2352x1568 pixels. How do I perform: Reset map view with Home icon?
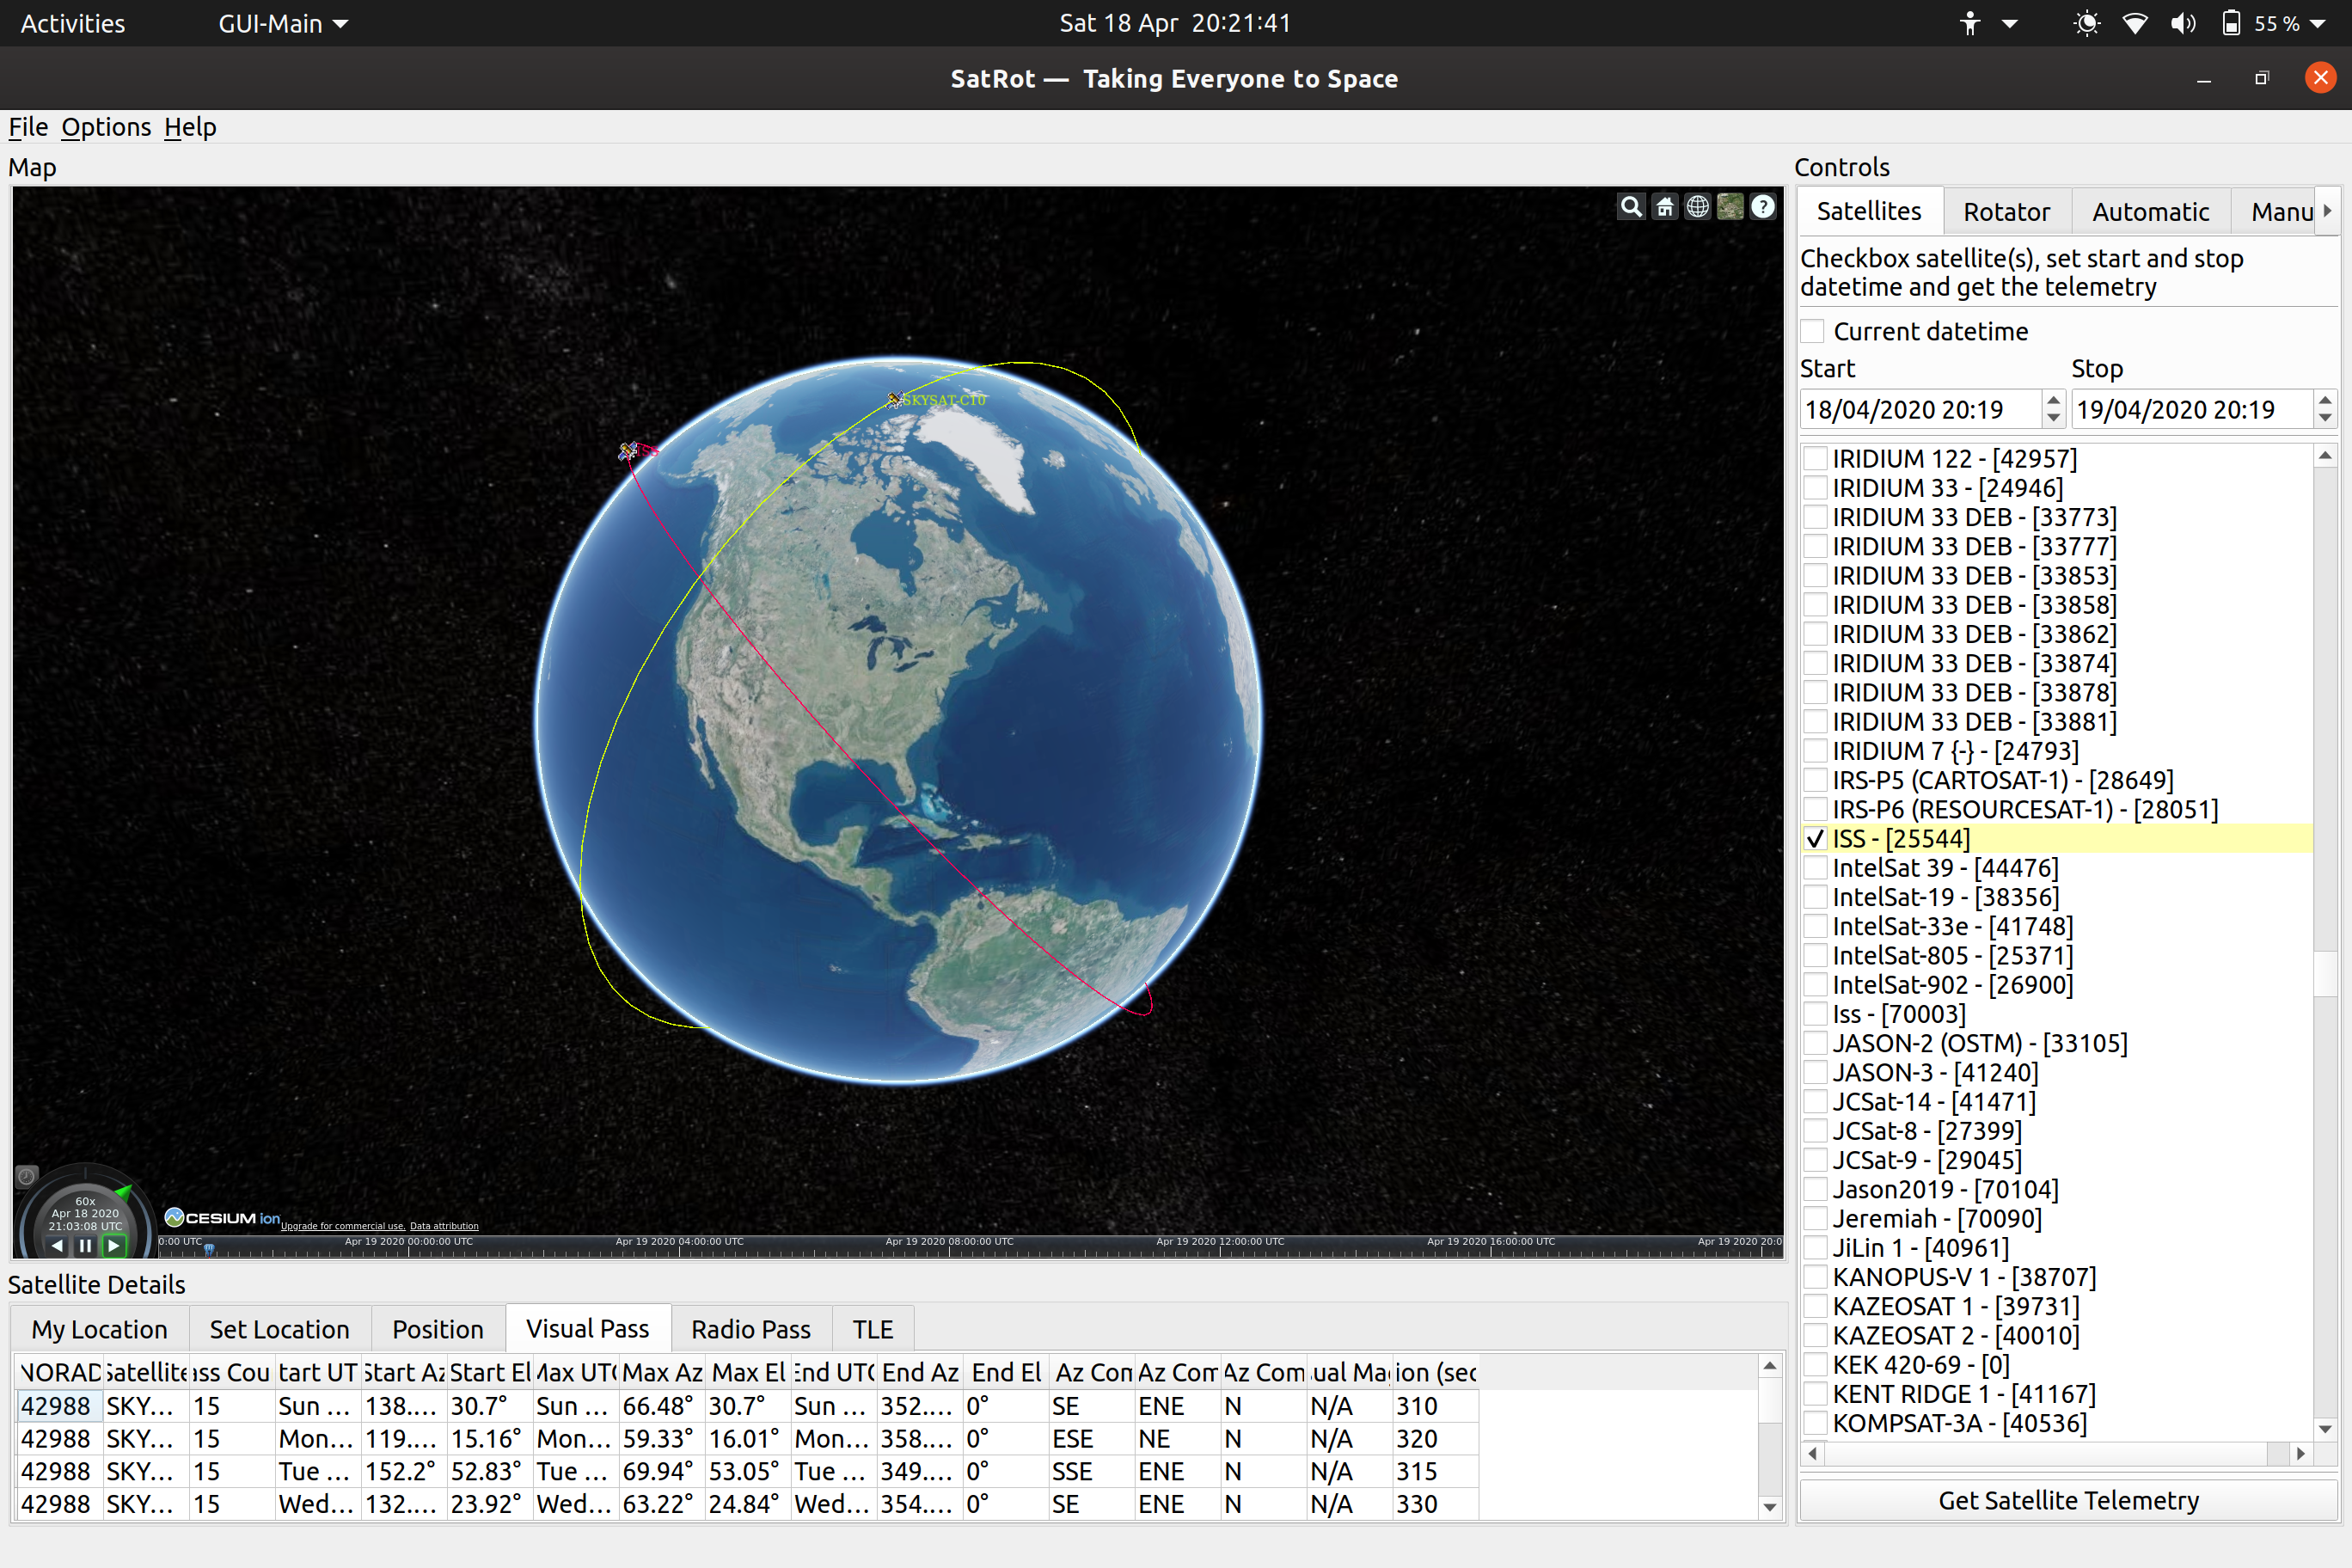1664,207
